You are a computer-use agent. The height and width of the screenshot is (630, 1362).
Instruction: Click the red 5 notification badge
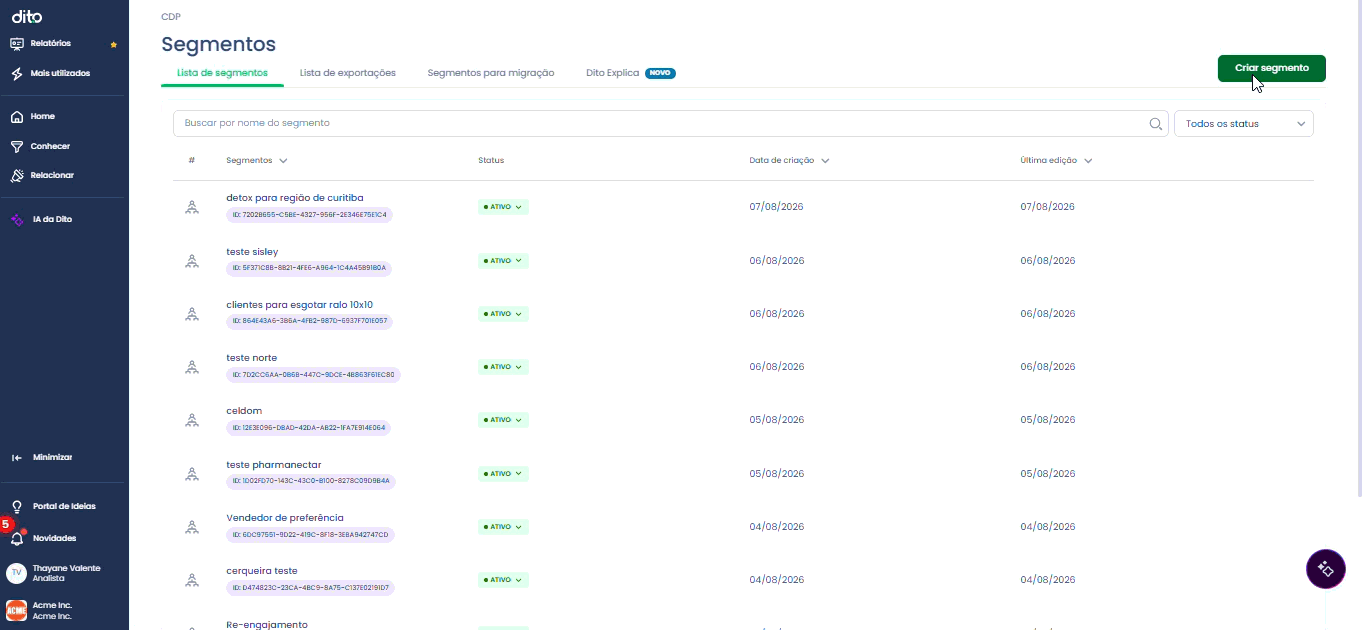(x=5, y=524)
